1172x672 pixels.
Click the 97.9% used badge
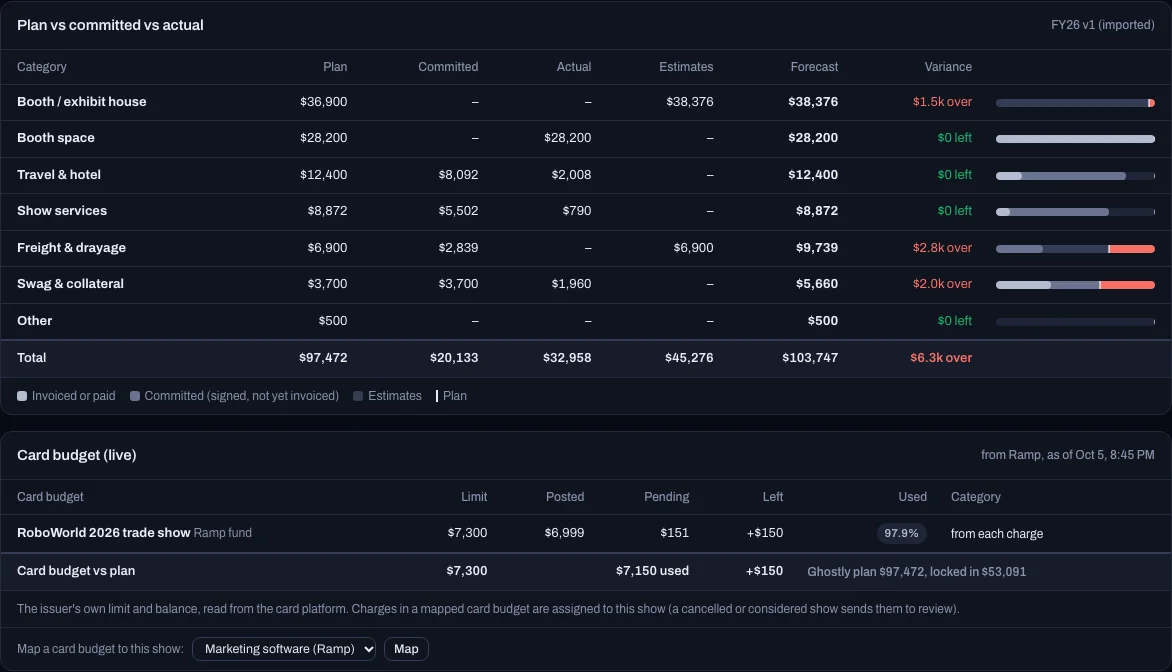[901, 533]
